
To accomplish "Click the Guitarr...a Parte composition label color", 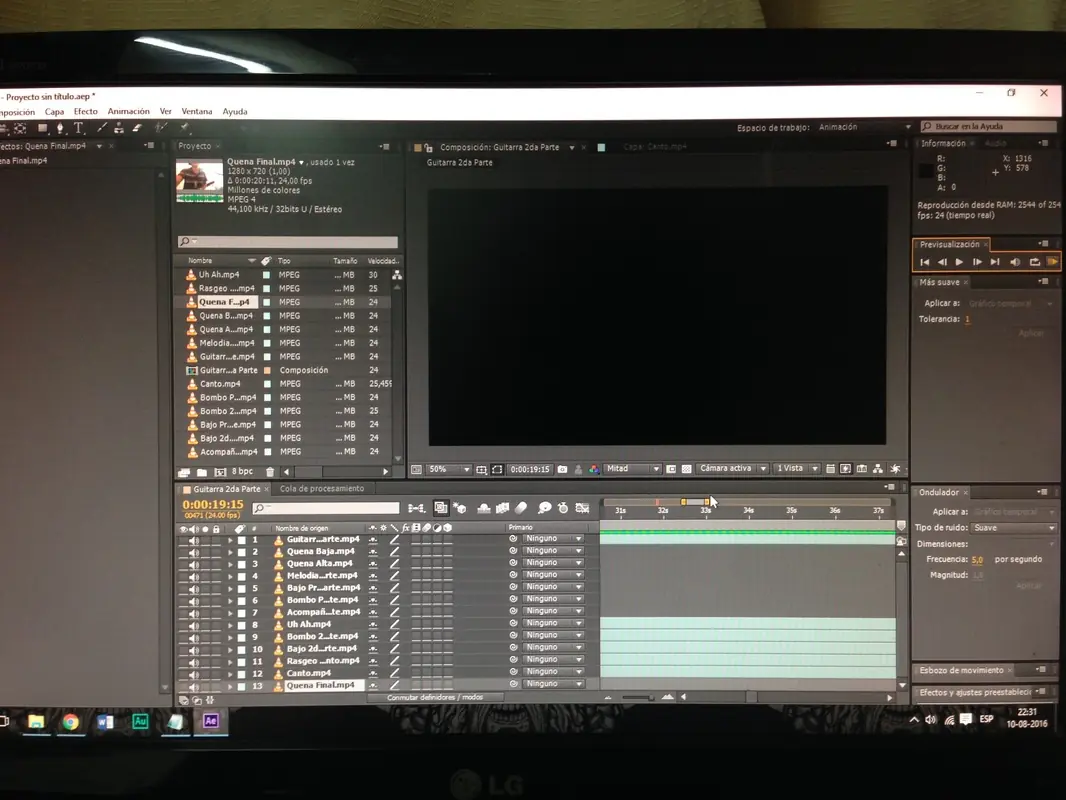I will click(x=267, y=370).
